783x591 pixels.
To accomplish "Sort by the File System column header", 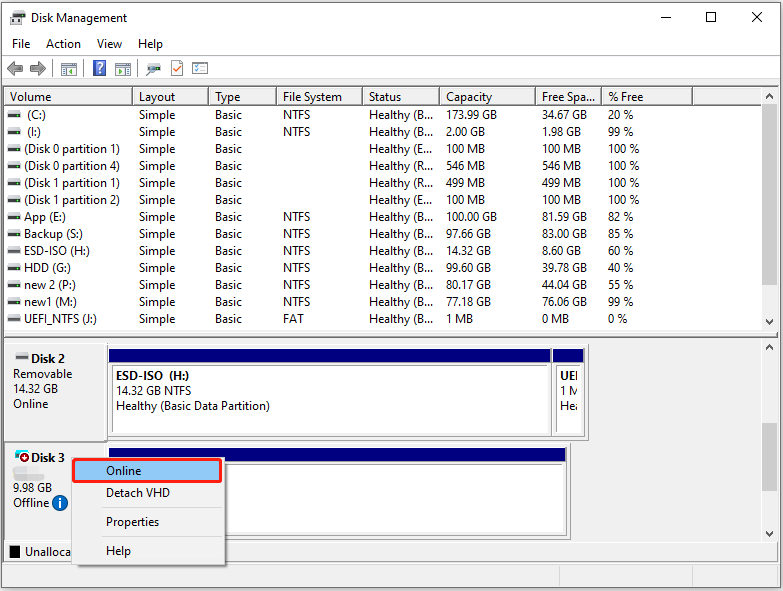I will 320,96.
